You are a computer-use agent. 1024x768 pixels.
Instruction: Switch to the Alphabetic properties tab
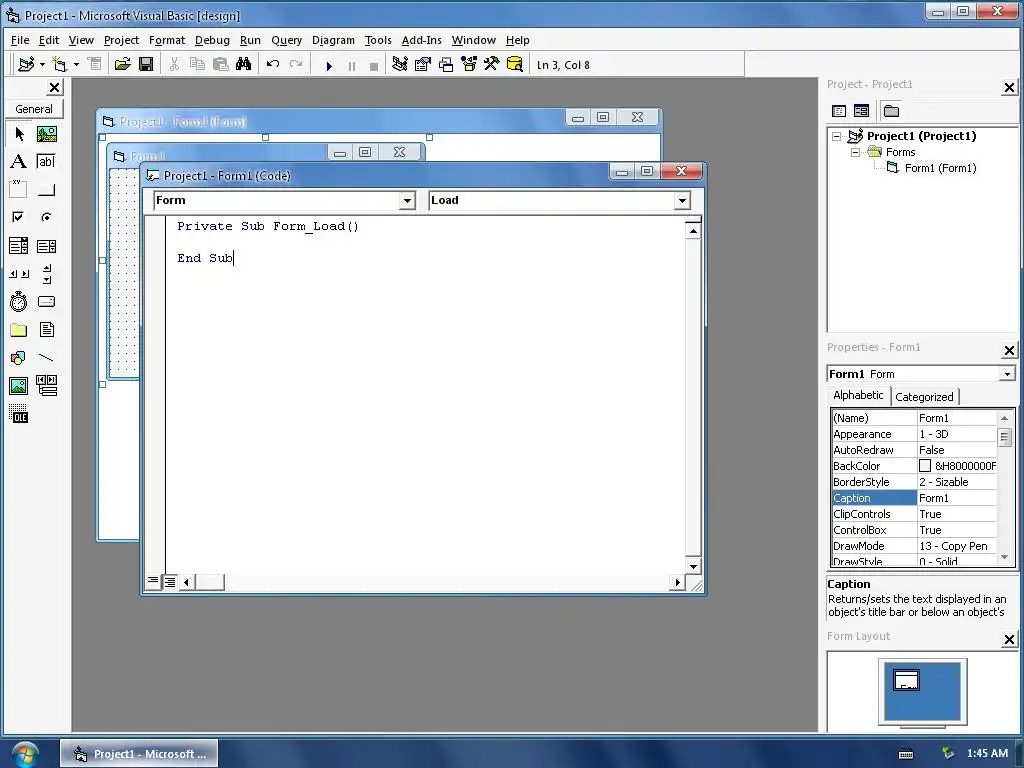(858, 395)
